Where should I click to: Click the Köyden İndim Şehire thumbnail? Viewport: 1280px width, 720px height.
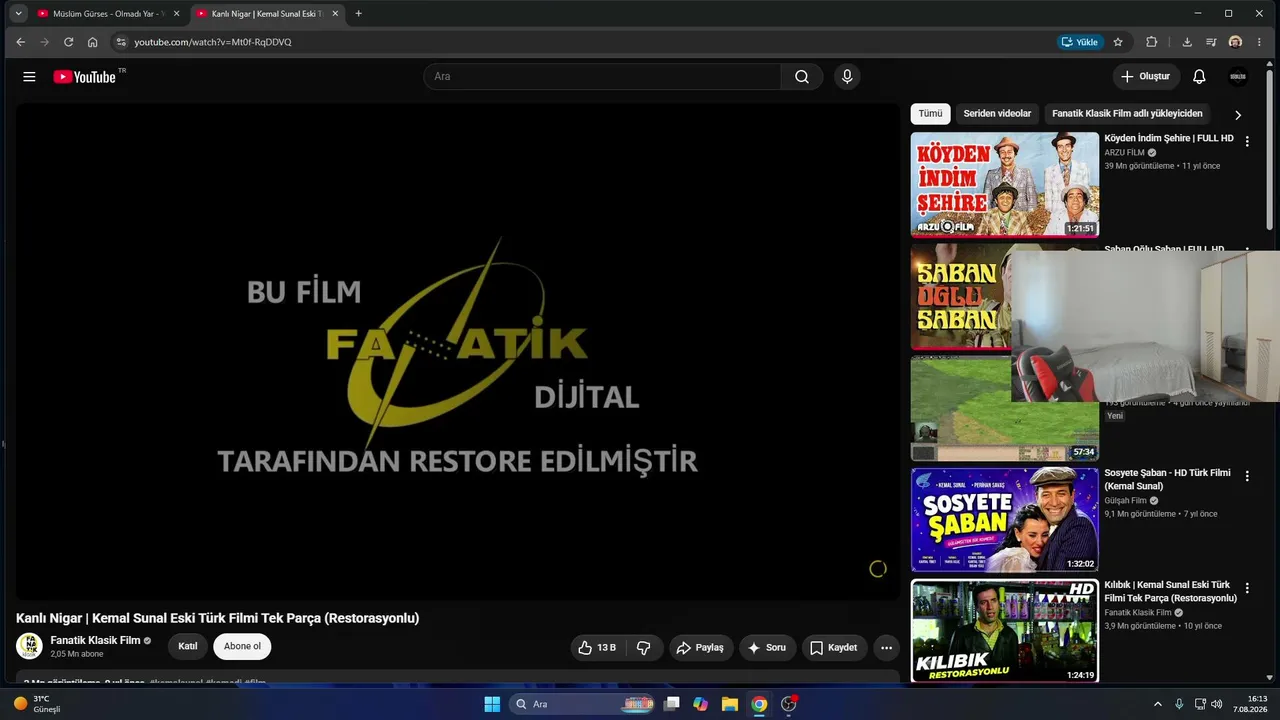1005,184
